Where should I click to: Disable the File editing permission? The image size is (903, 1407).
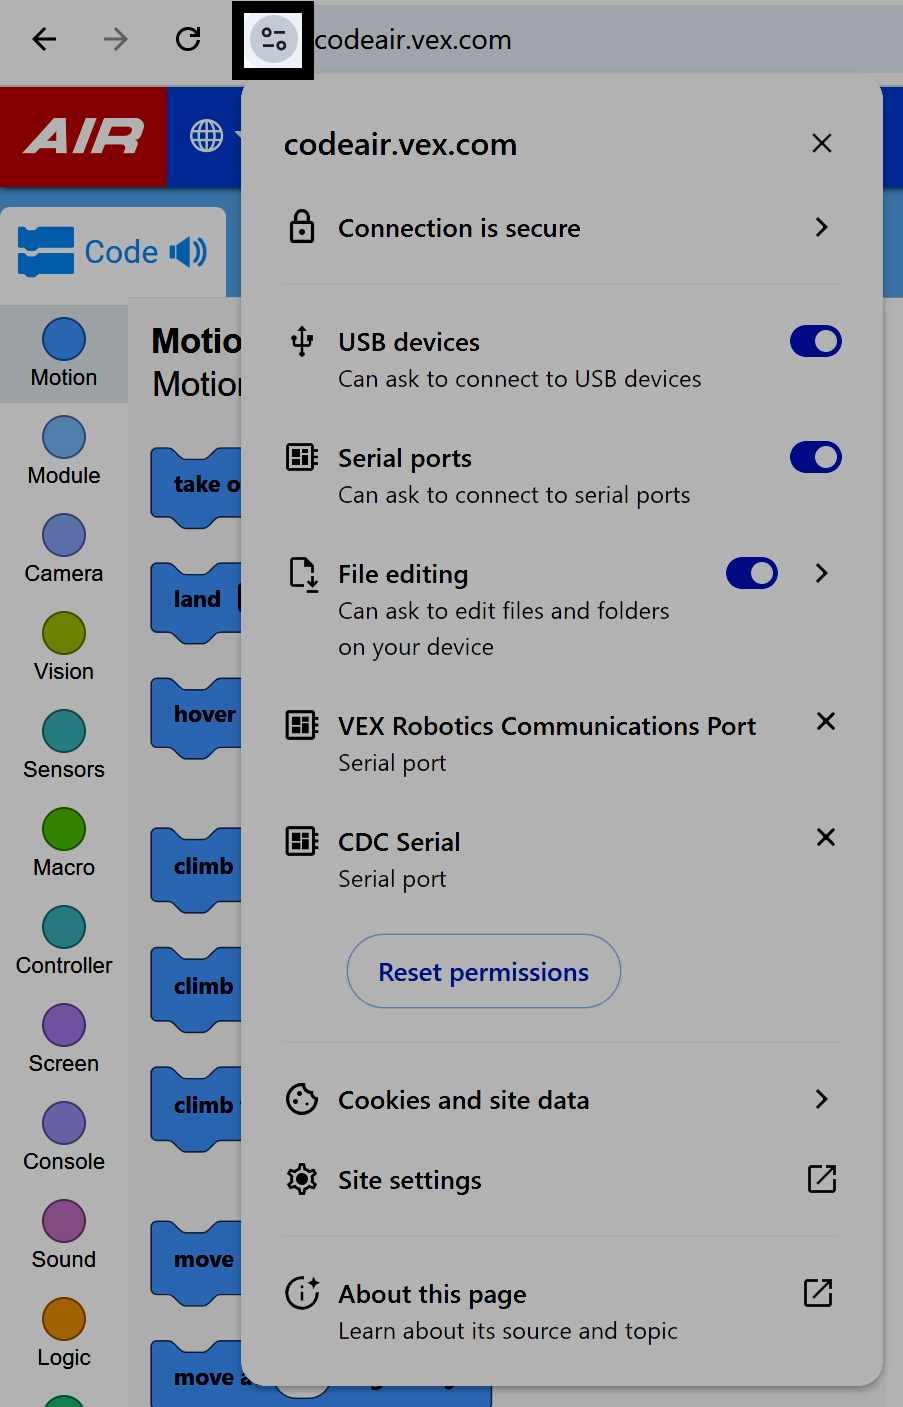(x=751, y=573)
